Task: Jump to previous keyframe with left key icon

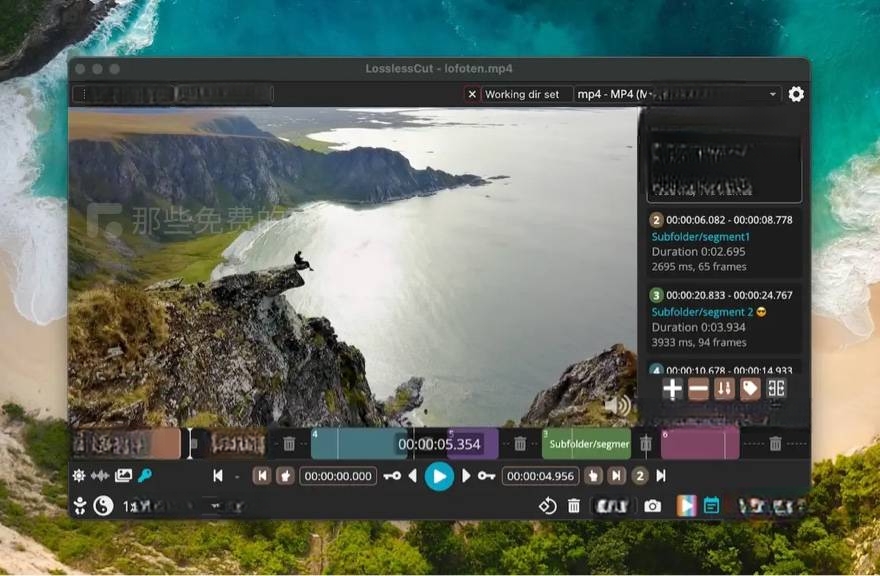Action: click(x=392, y=476)
